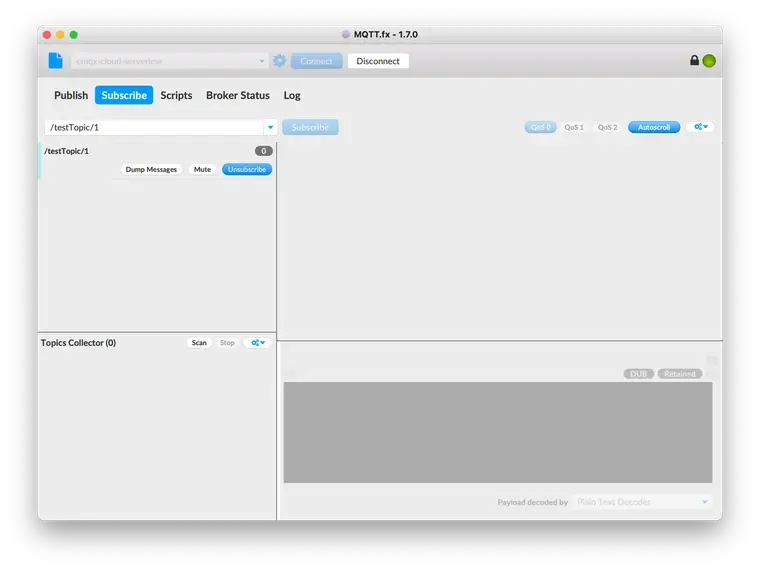760x570 pixels.
Task: Unsubscribe from /testTopic/1
Action: click(x=247, y=169)
